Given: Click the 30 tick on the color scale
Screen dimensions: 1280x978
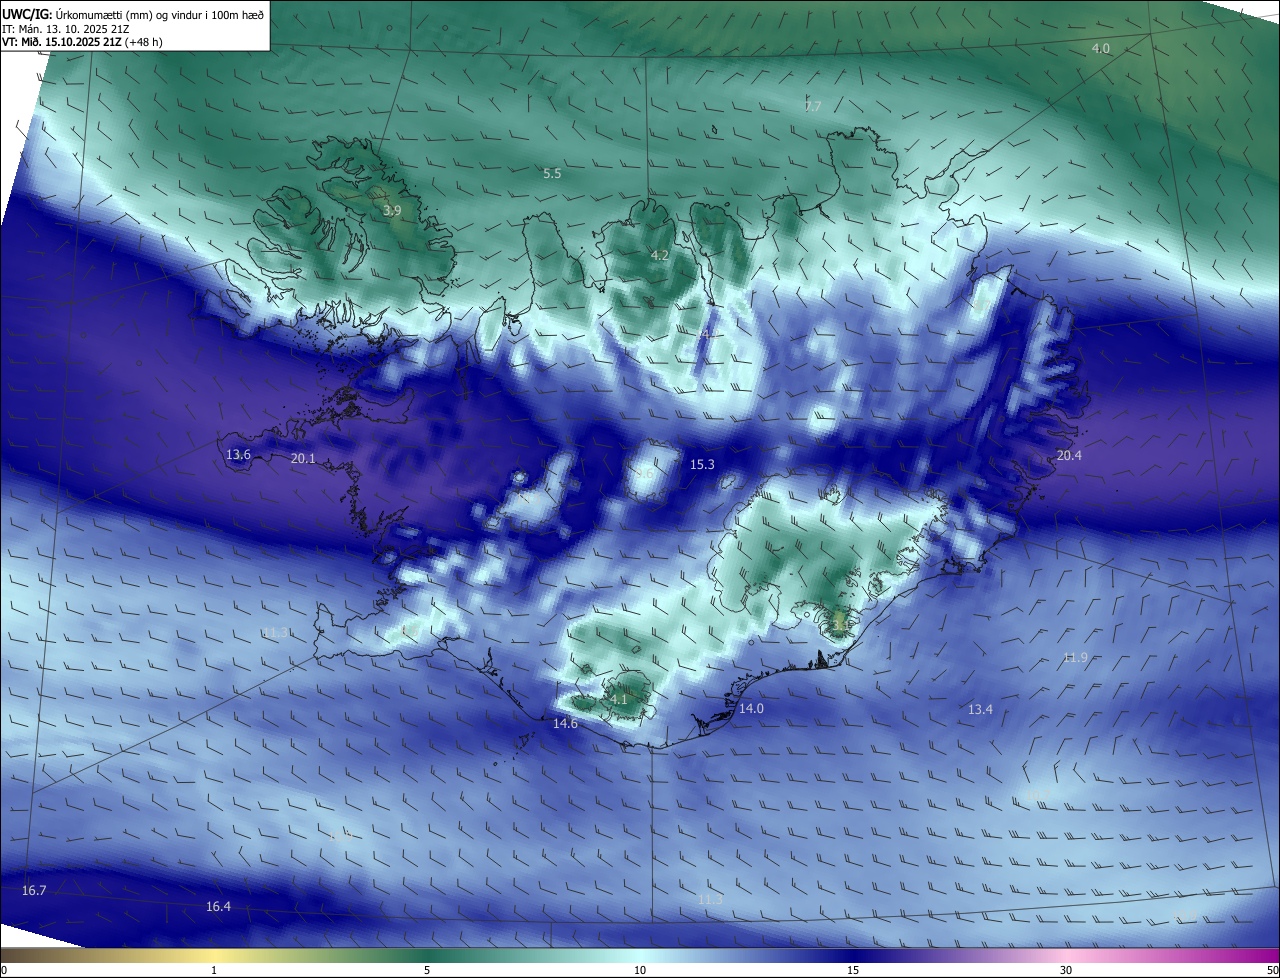Looking at the screenshot, I should [1066, 970].
